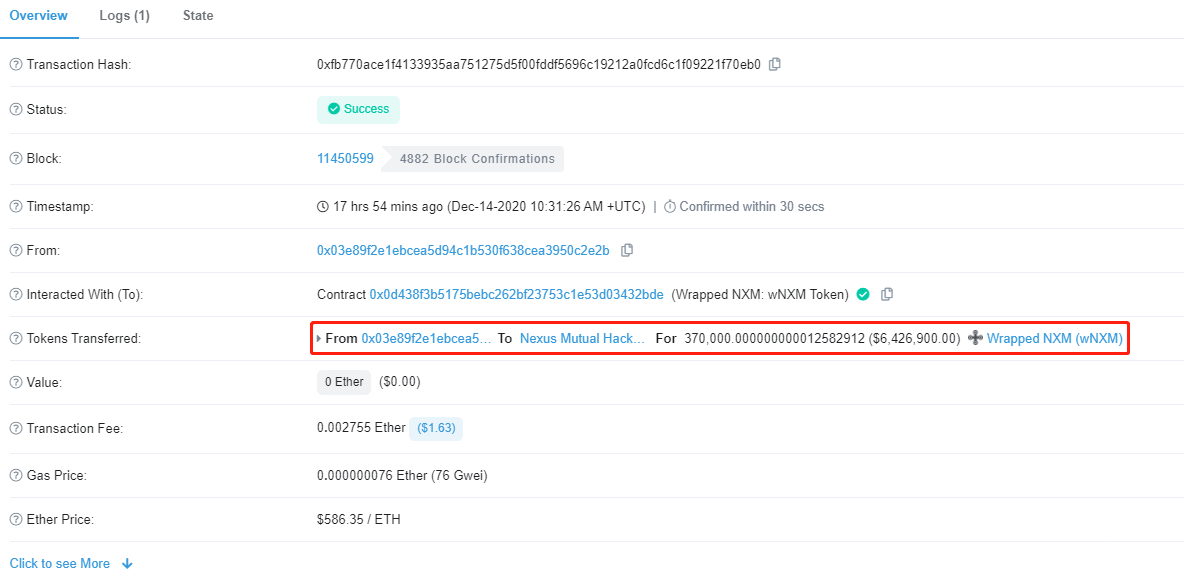Viewport: 1184px width, 583px height.
Task: Copy the wNXM contract address
Action: click(886, 294)
